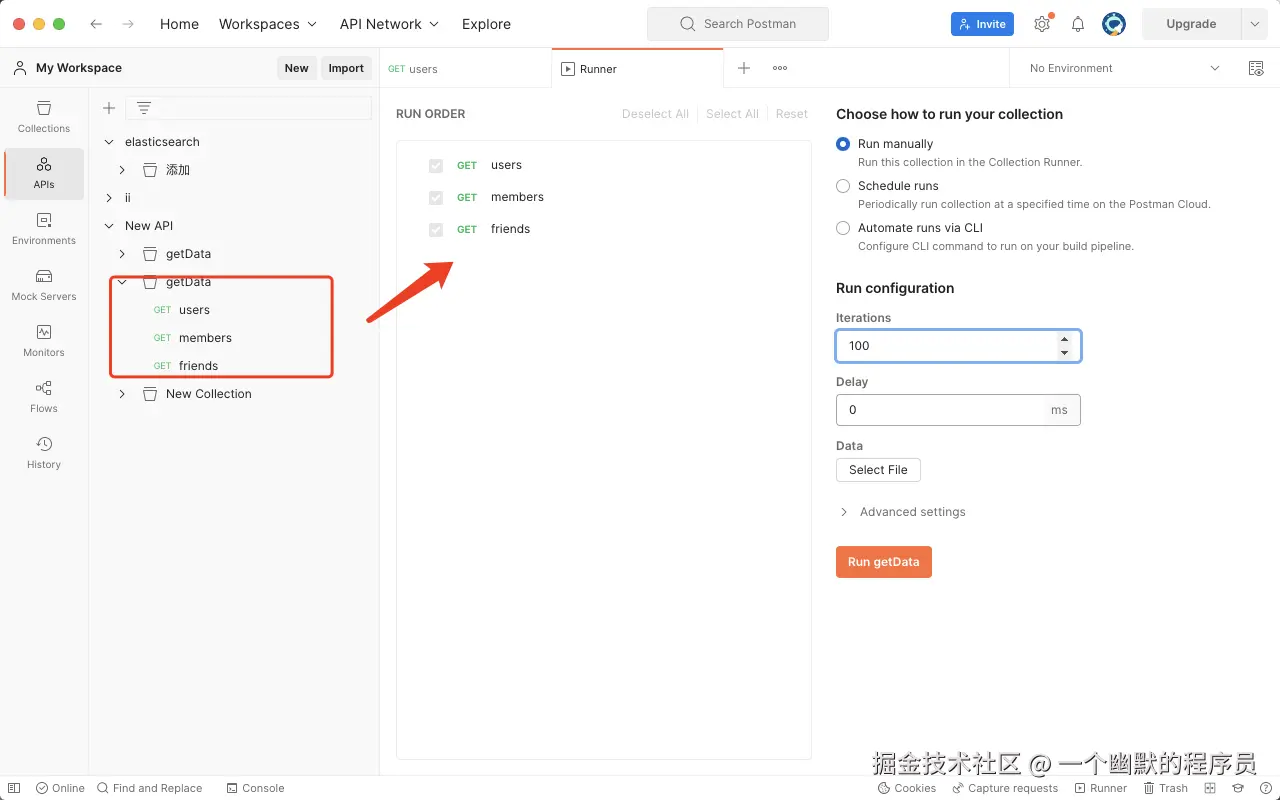Click the Invite button
1280x800 pixels.
click(982, 24)
